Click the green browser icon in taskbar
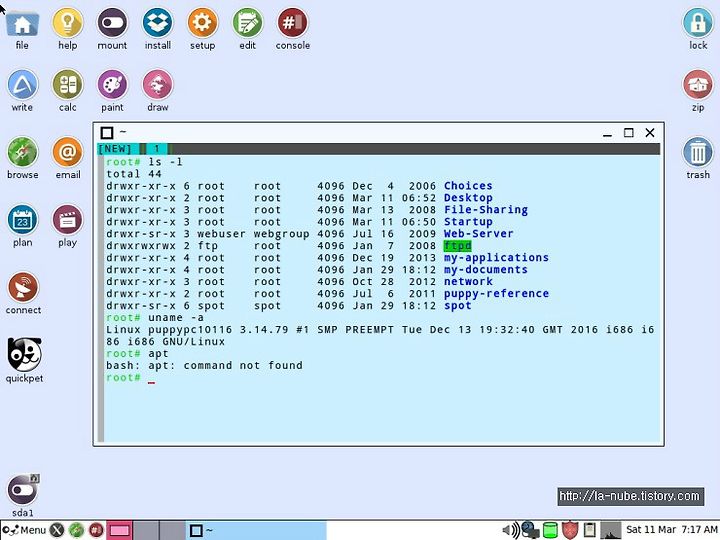Image resolution: width=720 pixels, height=540 pixels. click(x=76, y=530)
